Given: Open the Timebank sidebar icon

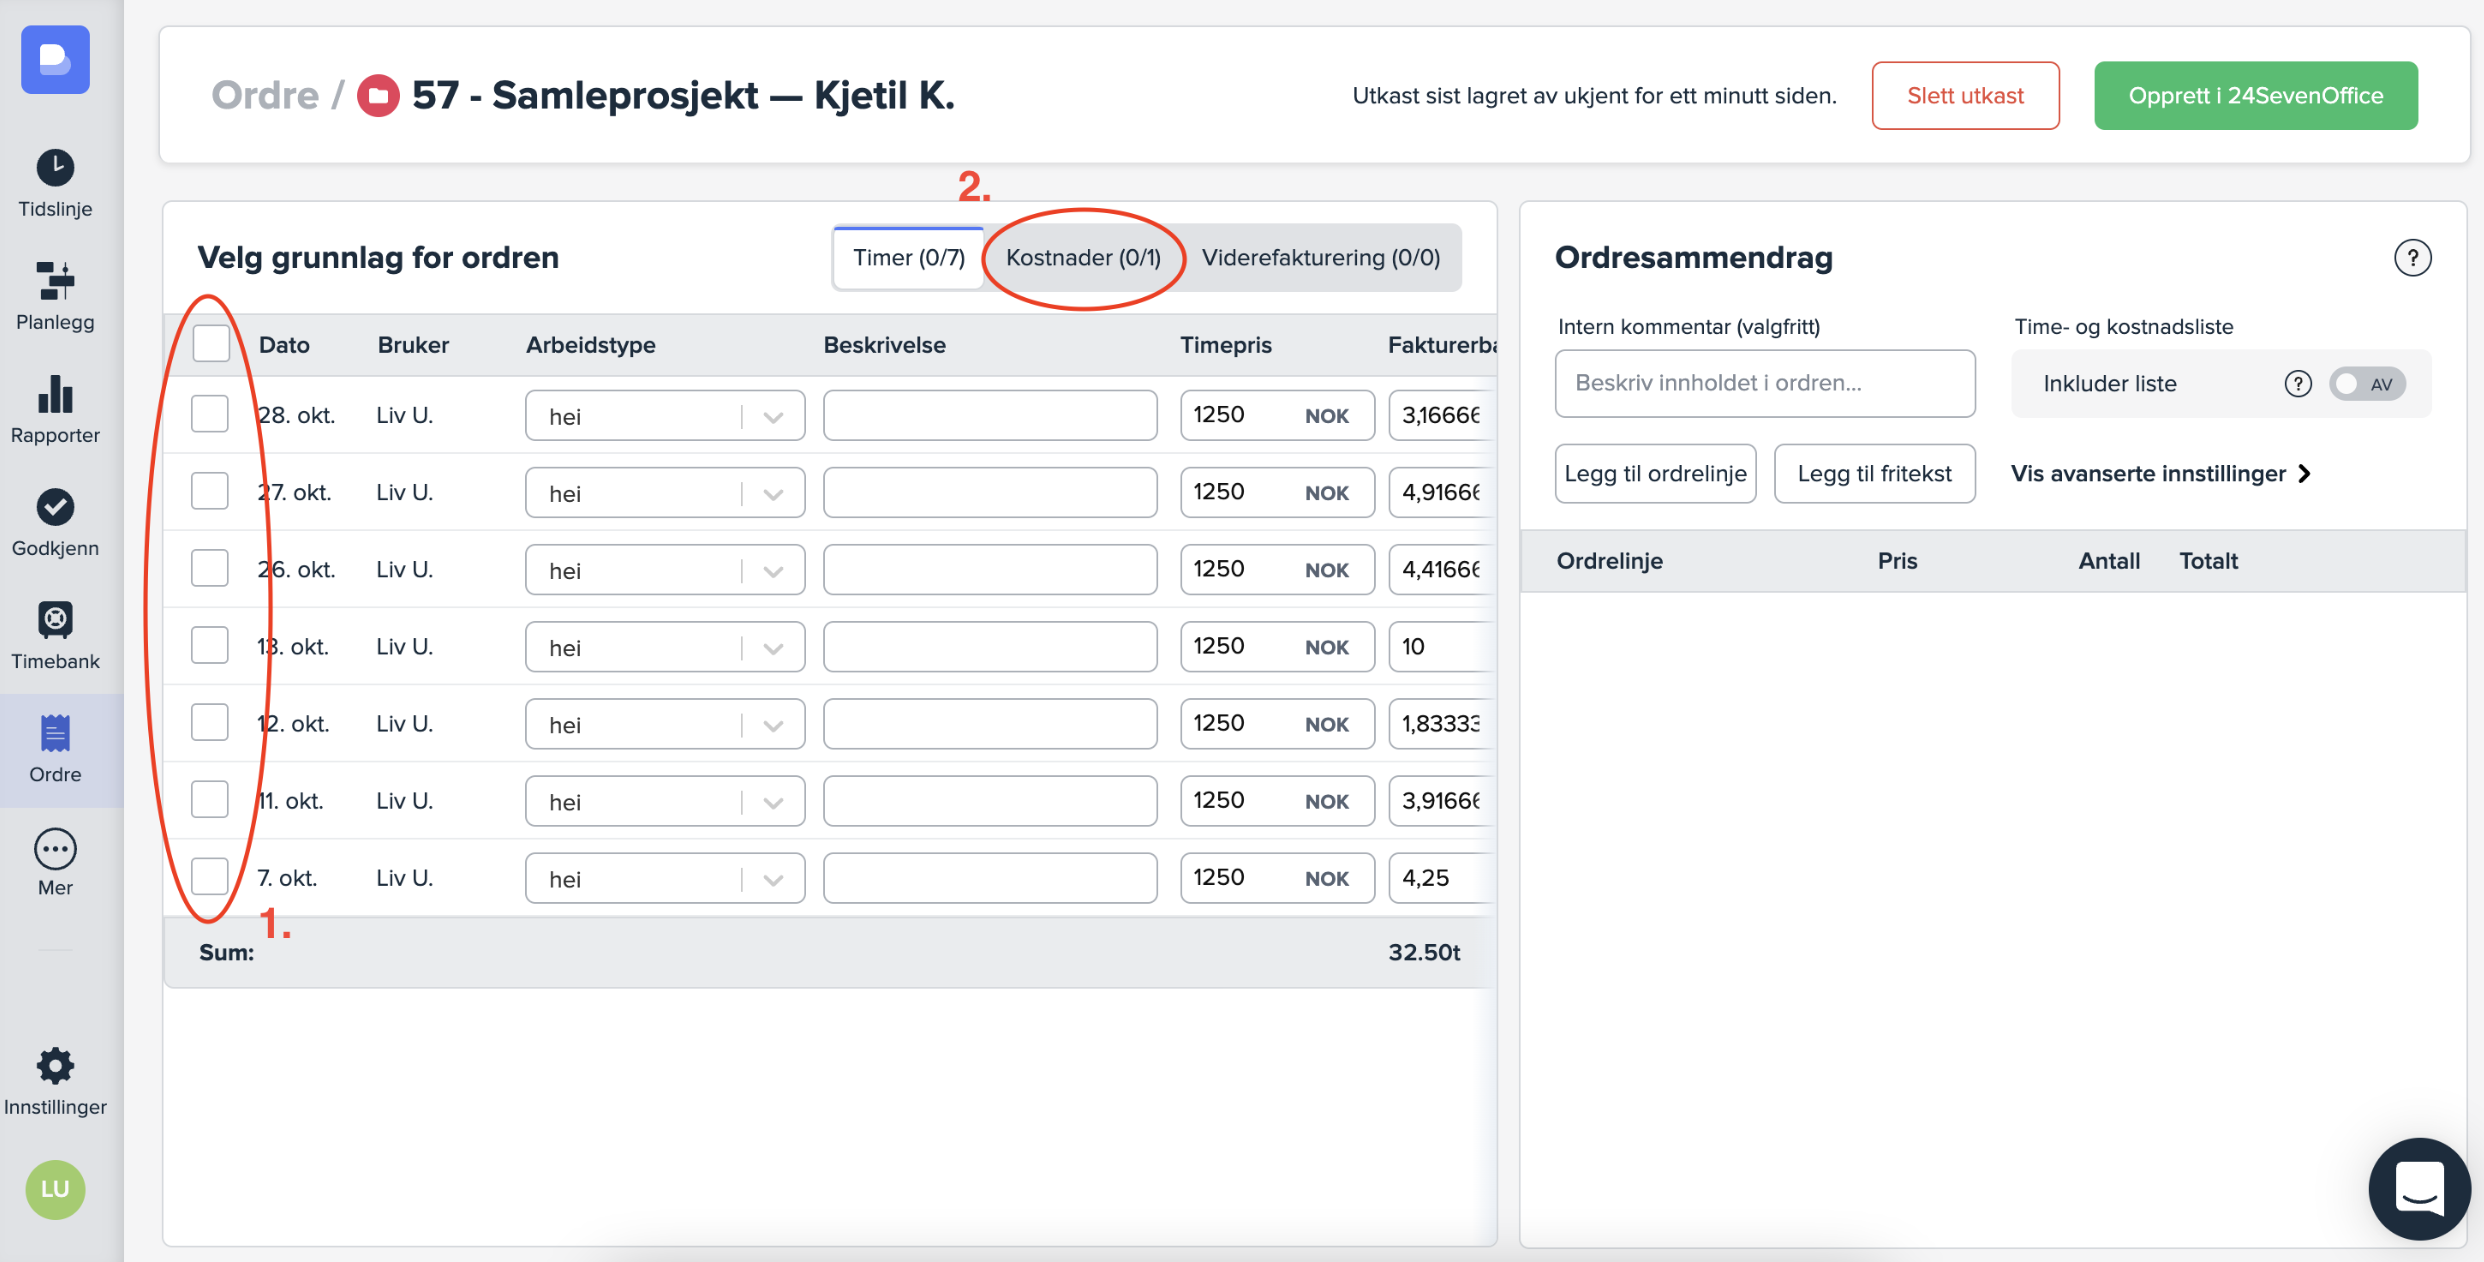Looking at the screenshot, I should click(55, 620).
